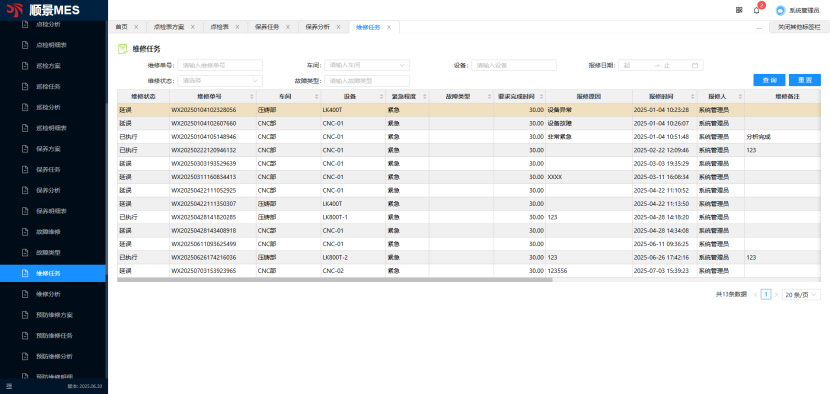Click the 维修单号 column sort arrows
830x394 pixels.
(251, 97)
